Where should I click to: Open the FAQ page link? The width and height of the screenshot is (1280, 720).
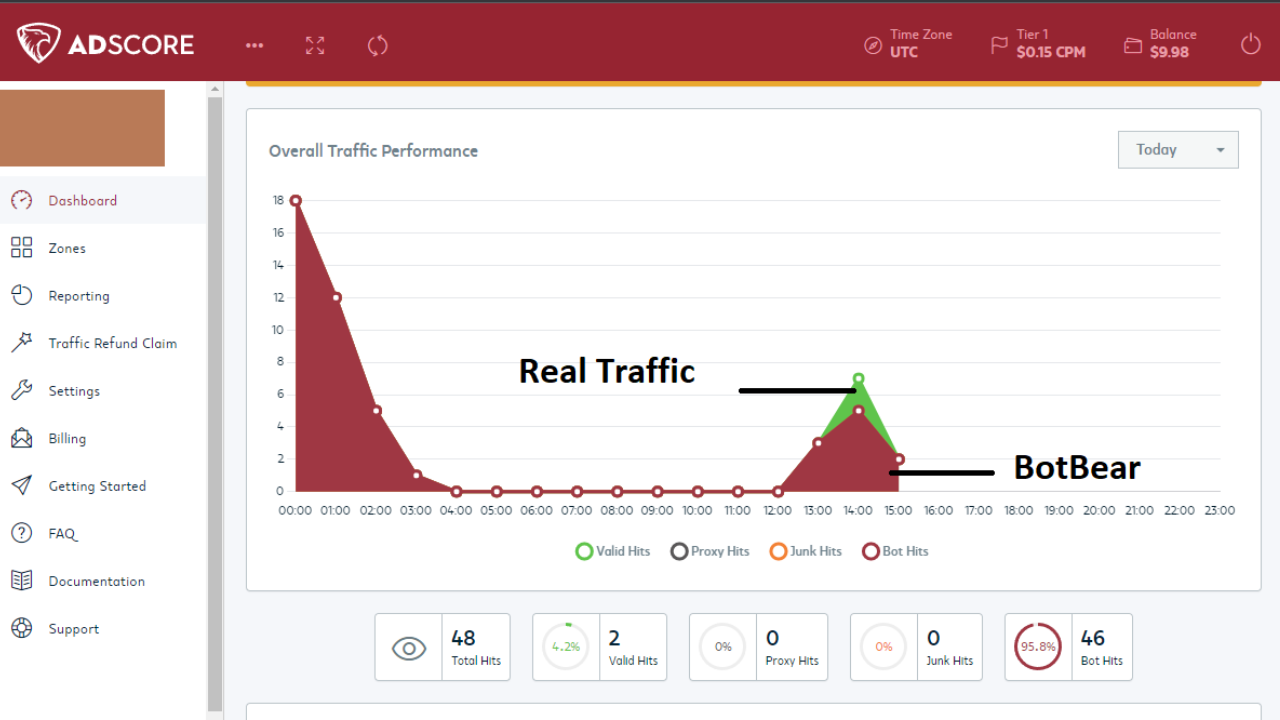point(103,533)
